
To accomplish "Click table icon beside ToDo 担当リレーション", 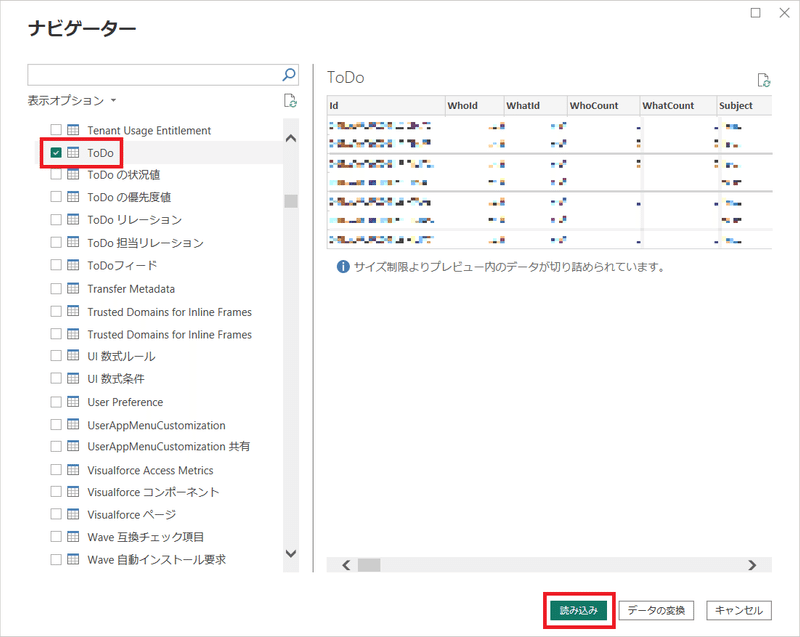I will coord(73,242).
